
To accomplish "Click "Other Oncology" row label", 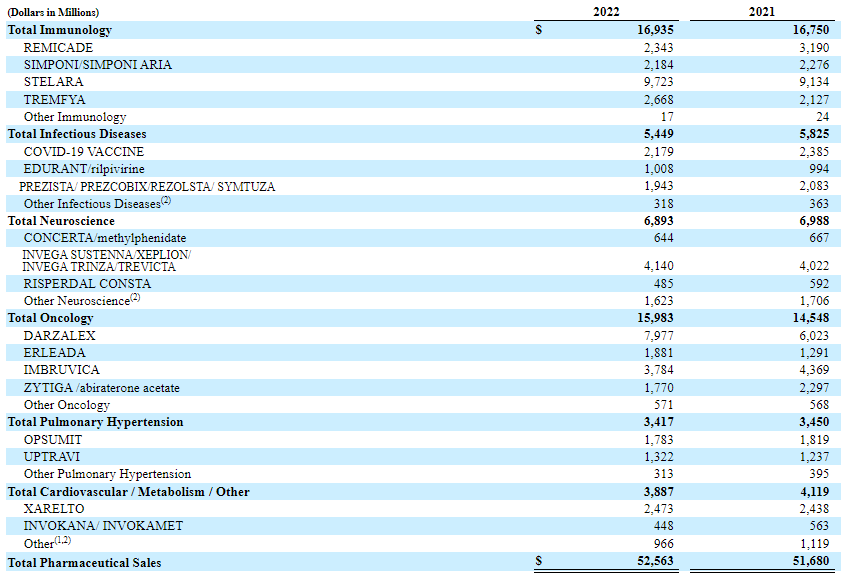I will click(x=67, y=405).
